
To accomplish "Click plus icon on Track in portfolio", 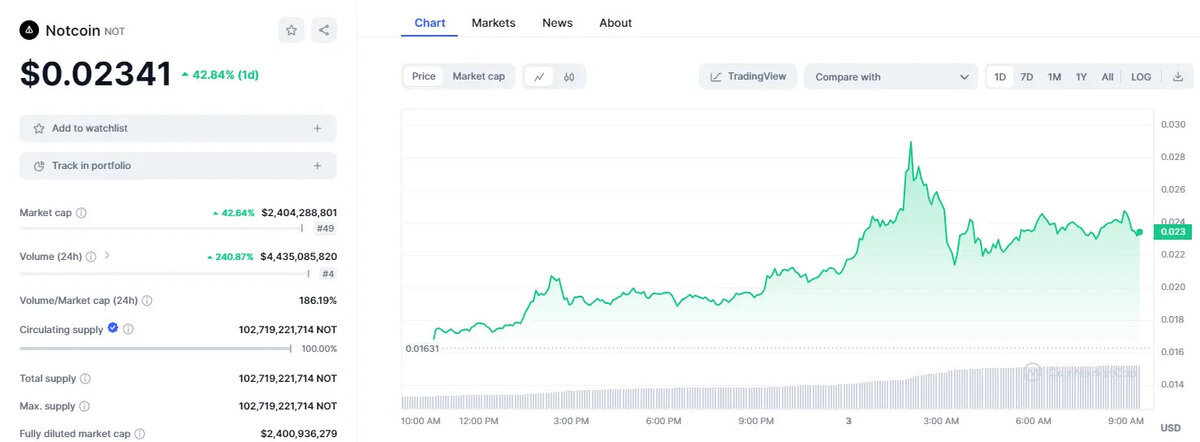I will pyautogui.click(x=317, y=165).
